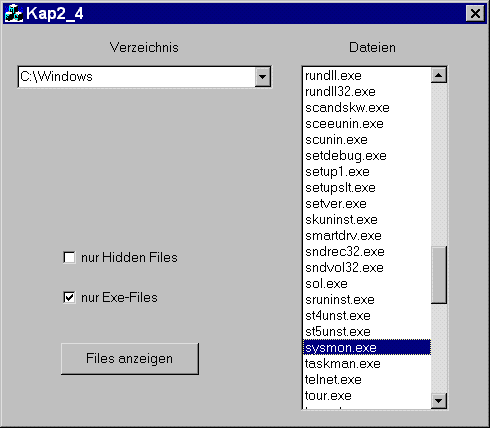Click the Kap2_4 application icon in the title bar
Screen dimensions: 490x428
pos(14,14)
